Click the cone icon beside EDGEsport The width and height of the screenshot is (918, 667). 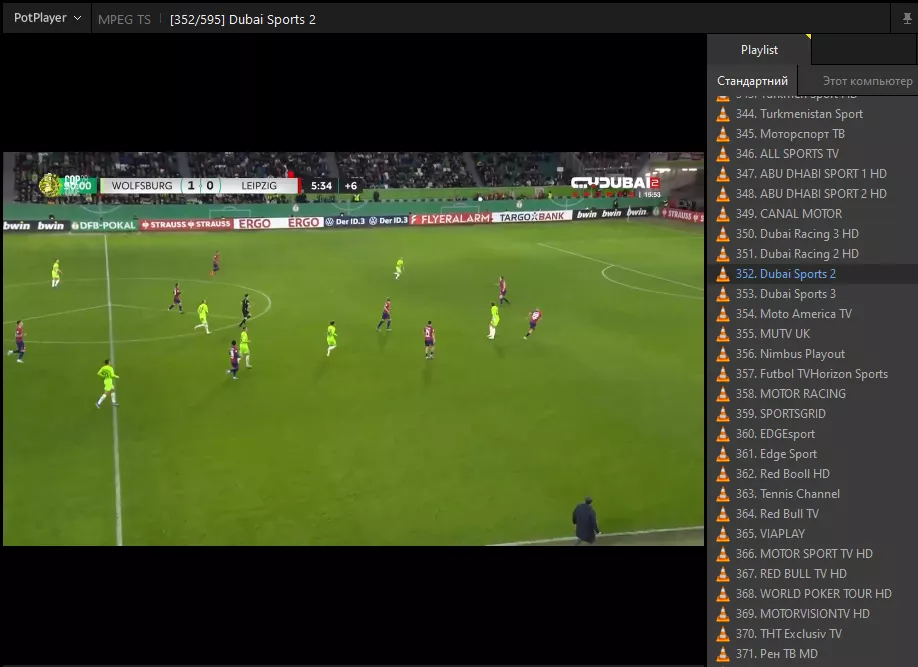[723, 434]
